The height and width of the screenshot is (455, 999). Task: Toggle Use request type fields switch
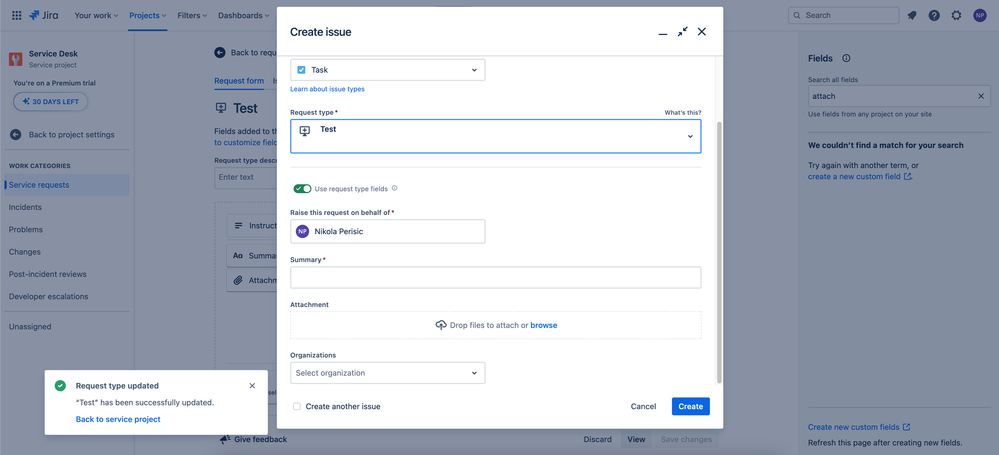(301, 188)
